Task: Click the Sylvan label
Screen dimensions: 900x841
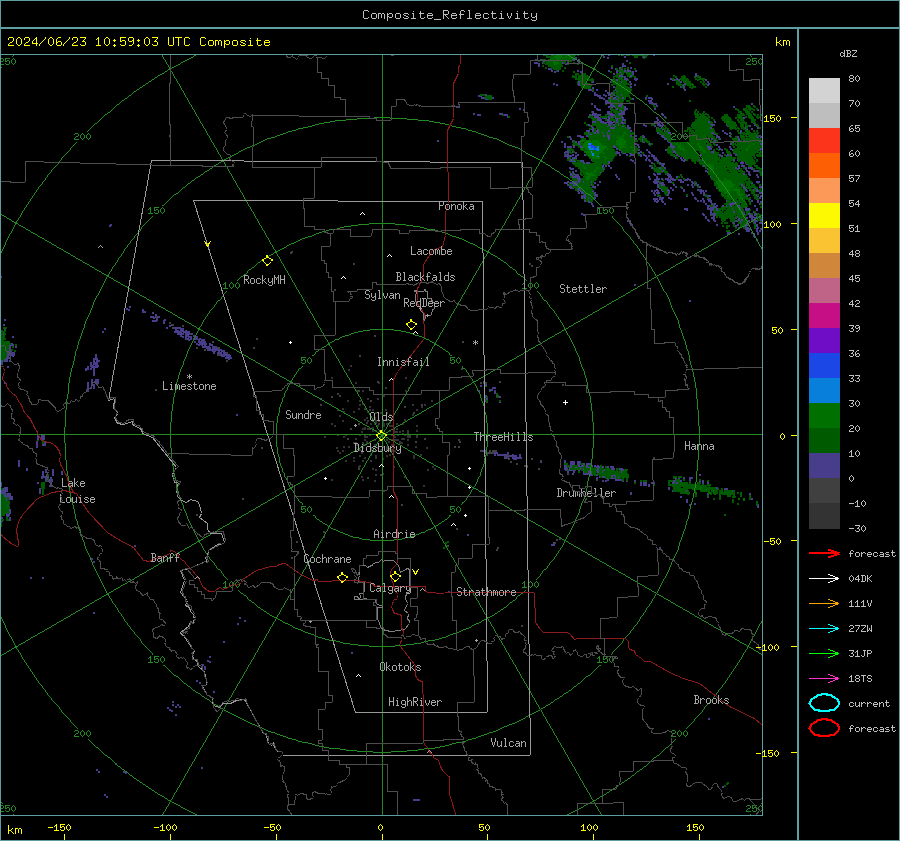Action: [382, 295]
